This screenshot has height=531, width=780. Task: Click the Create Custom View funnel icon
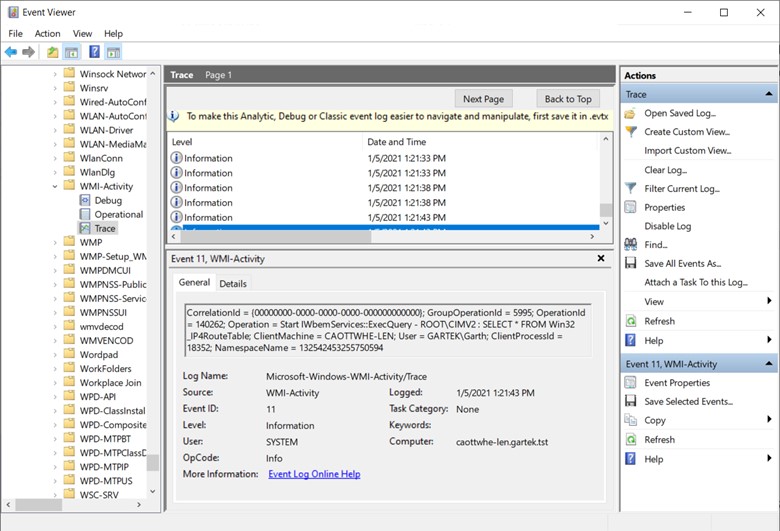click(x=630, y=132)
